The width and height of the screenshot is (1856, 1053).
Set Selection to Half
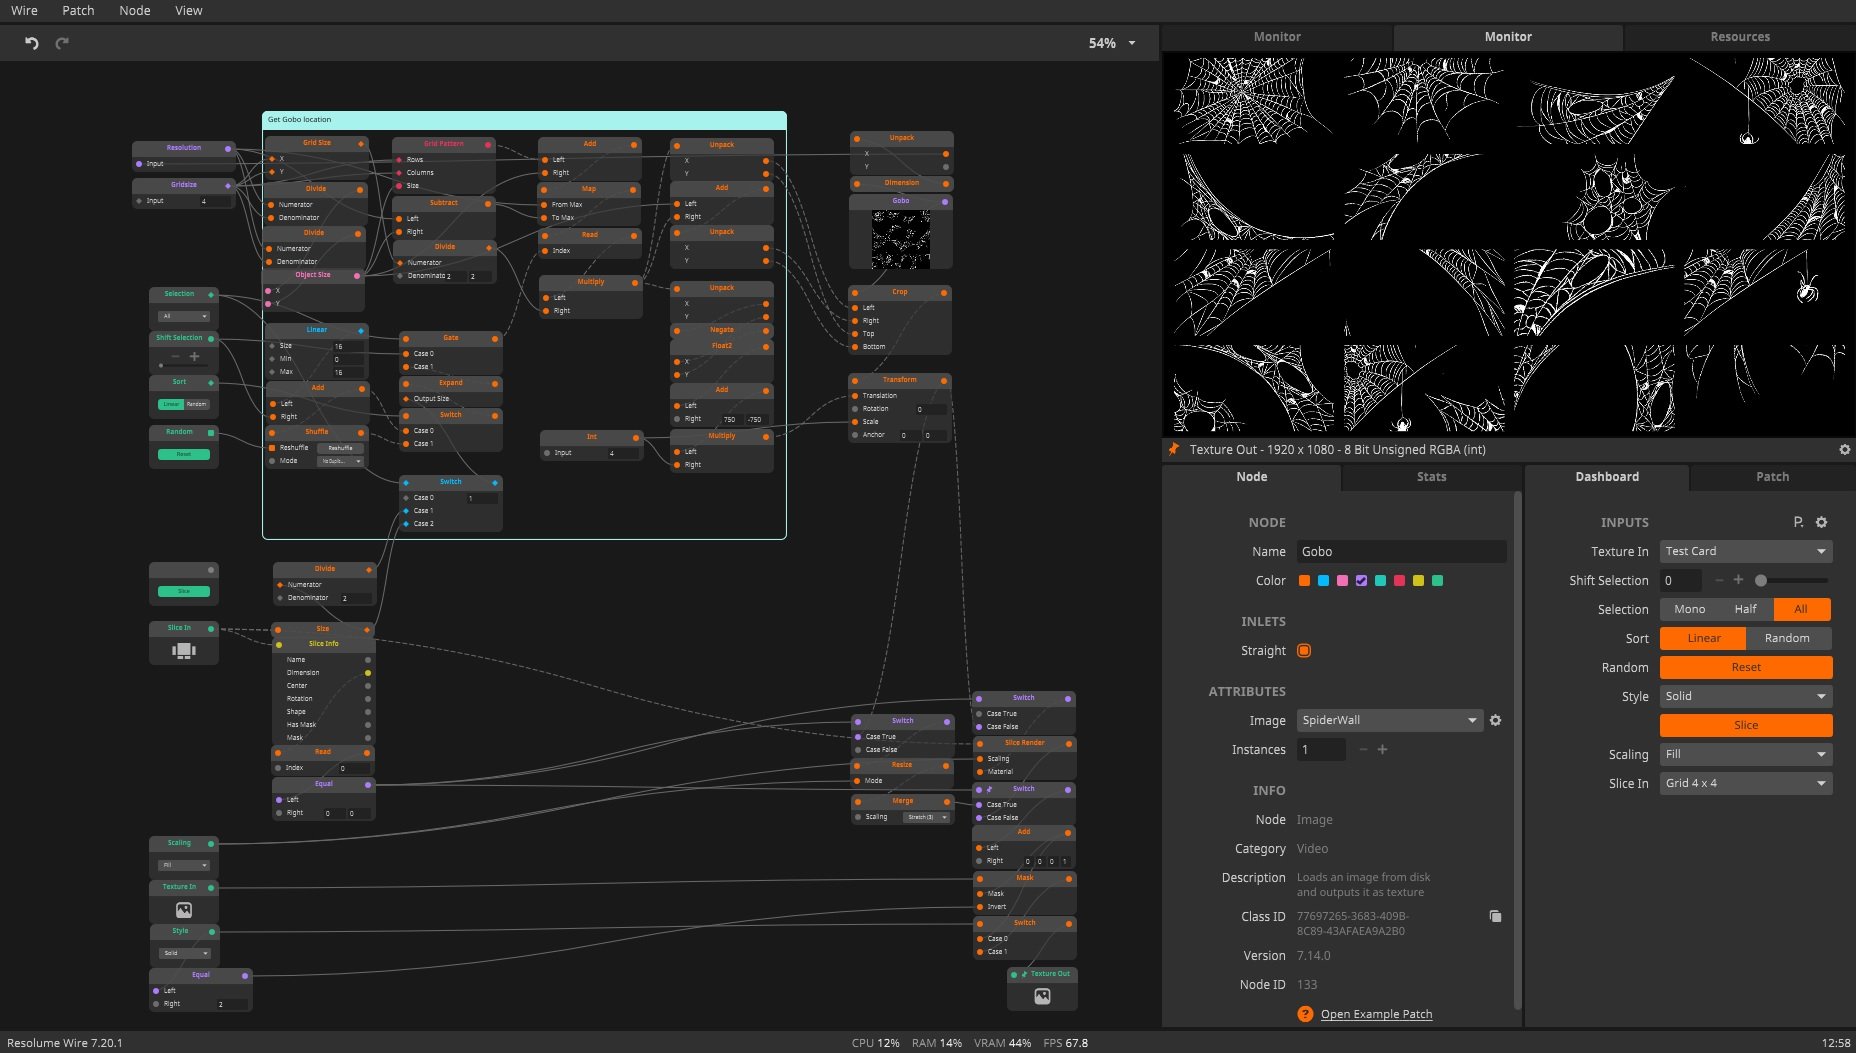pyautogui.click(x=1745, y=609)
